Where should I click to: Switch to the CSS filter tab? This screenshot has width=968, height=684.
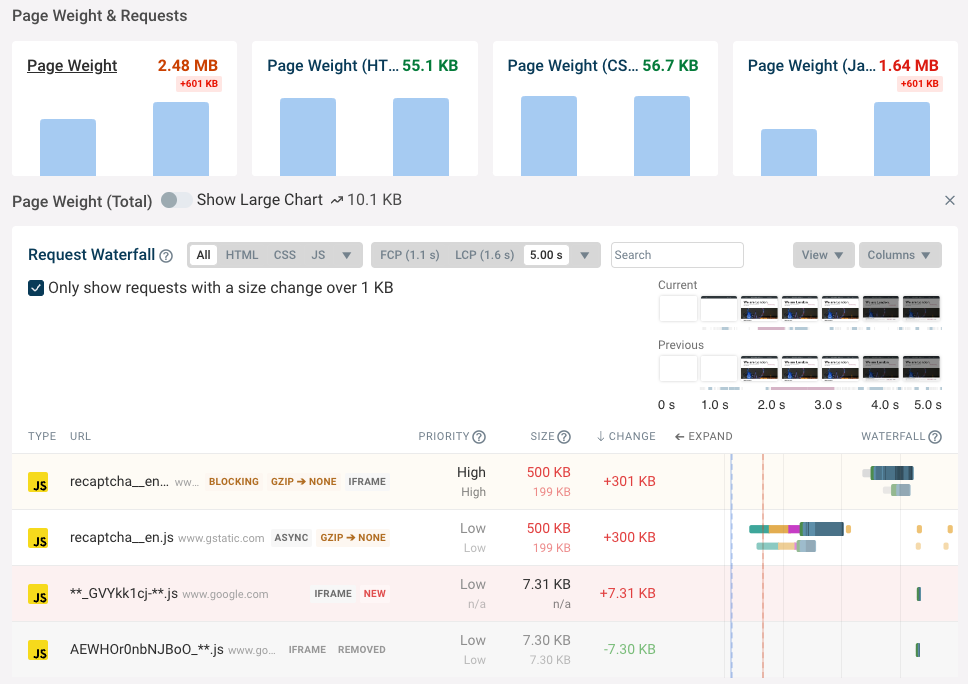284,255
